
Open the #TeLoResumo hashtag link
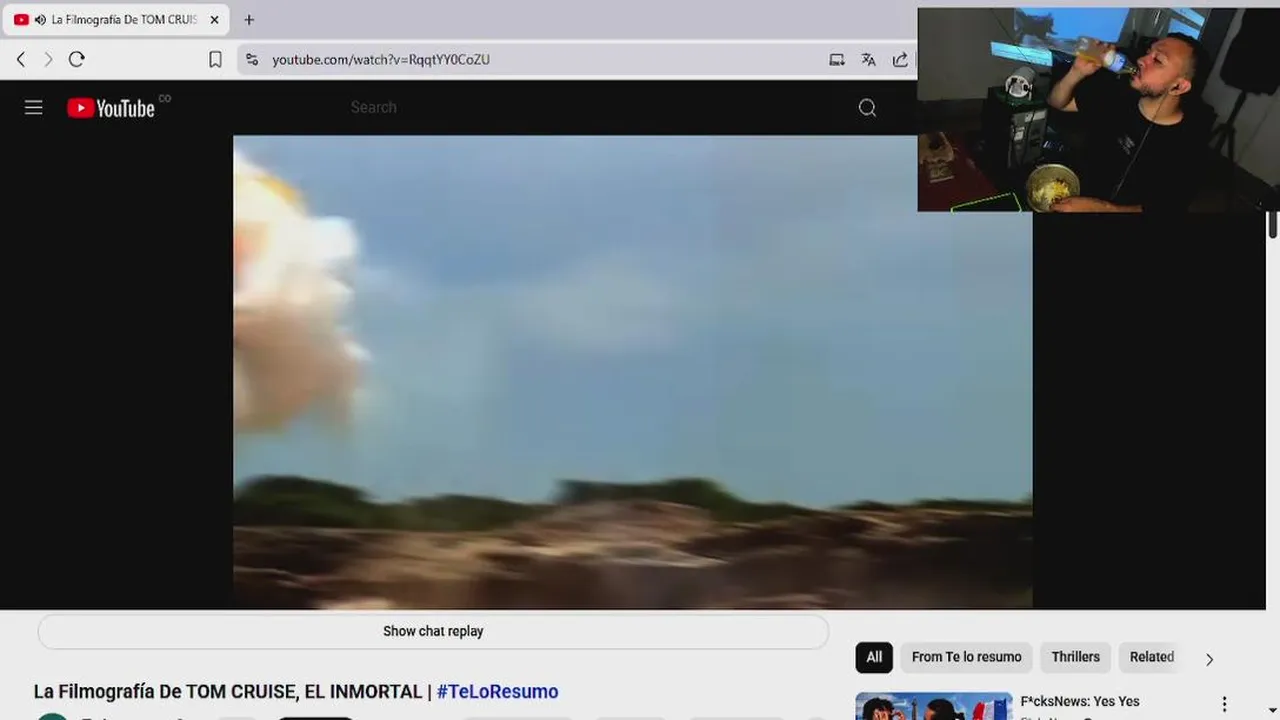tap(497, 692)
